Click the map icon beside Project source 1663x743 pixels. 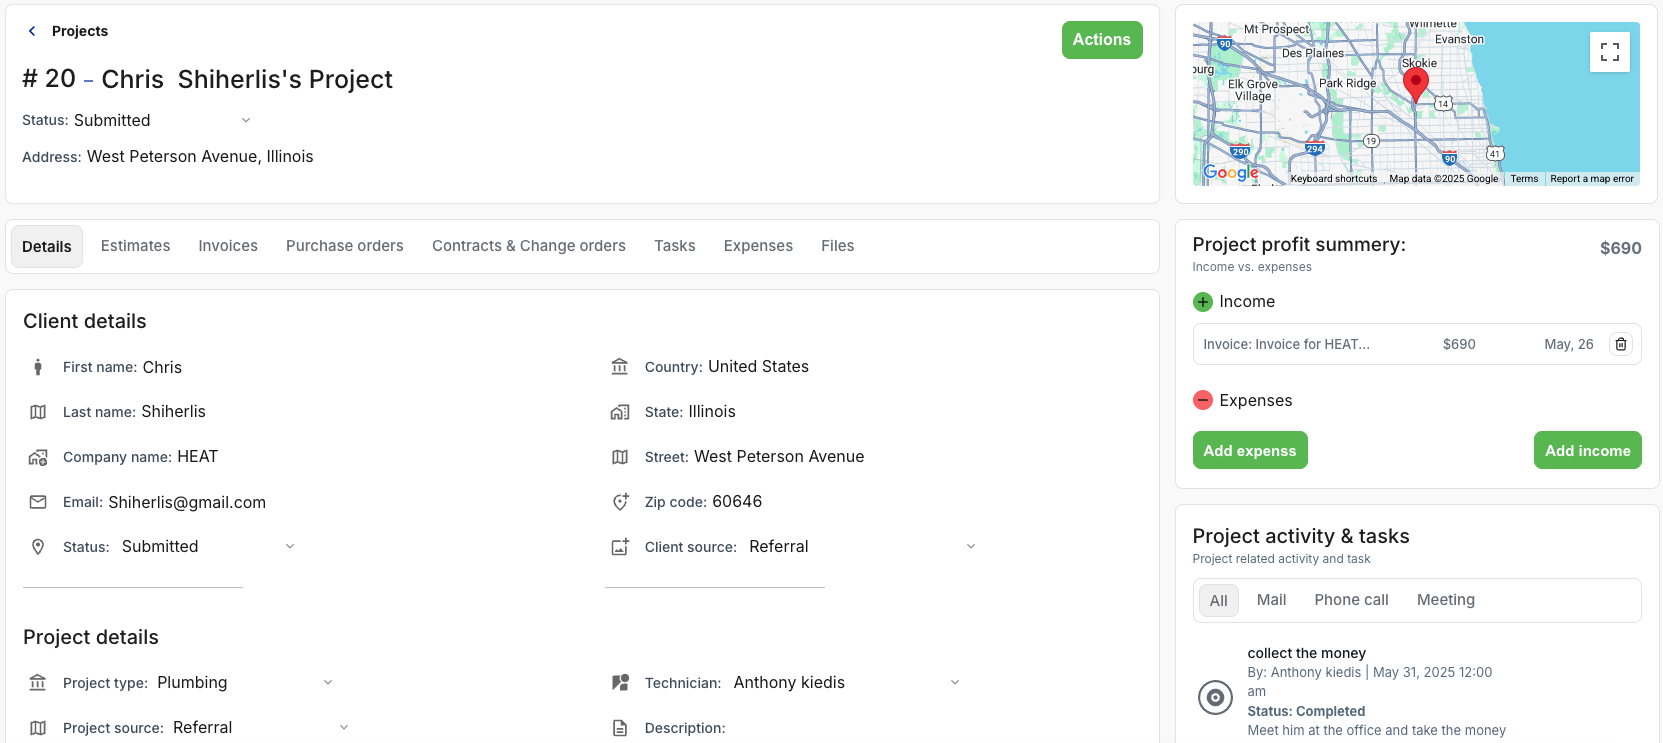pyautogui.click(x=38, y=728)
